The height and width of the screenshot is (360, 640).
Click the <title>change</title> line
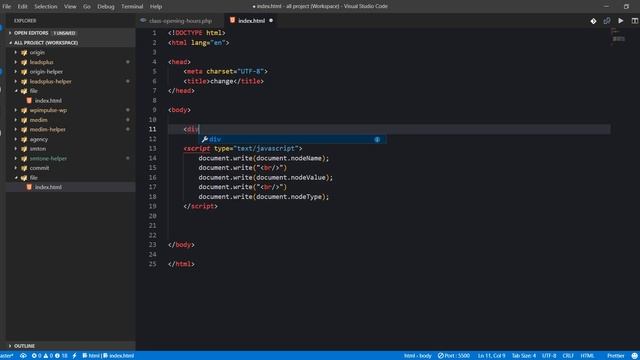point(223,81)
